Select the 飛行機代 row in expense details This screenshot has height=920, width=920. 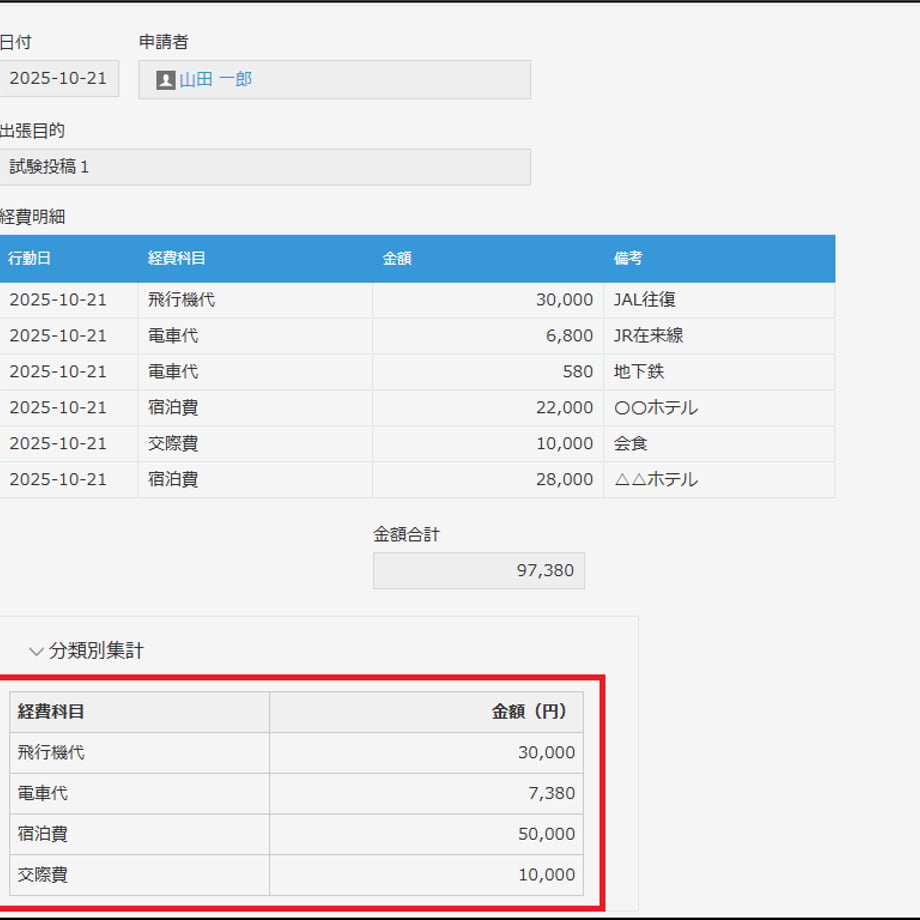tap(417, 300)
